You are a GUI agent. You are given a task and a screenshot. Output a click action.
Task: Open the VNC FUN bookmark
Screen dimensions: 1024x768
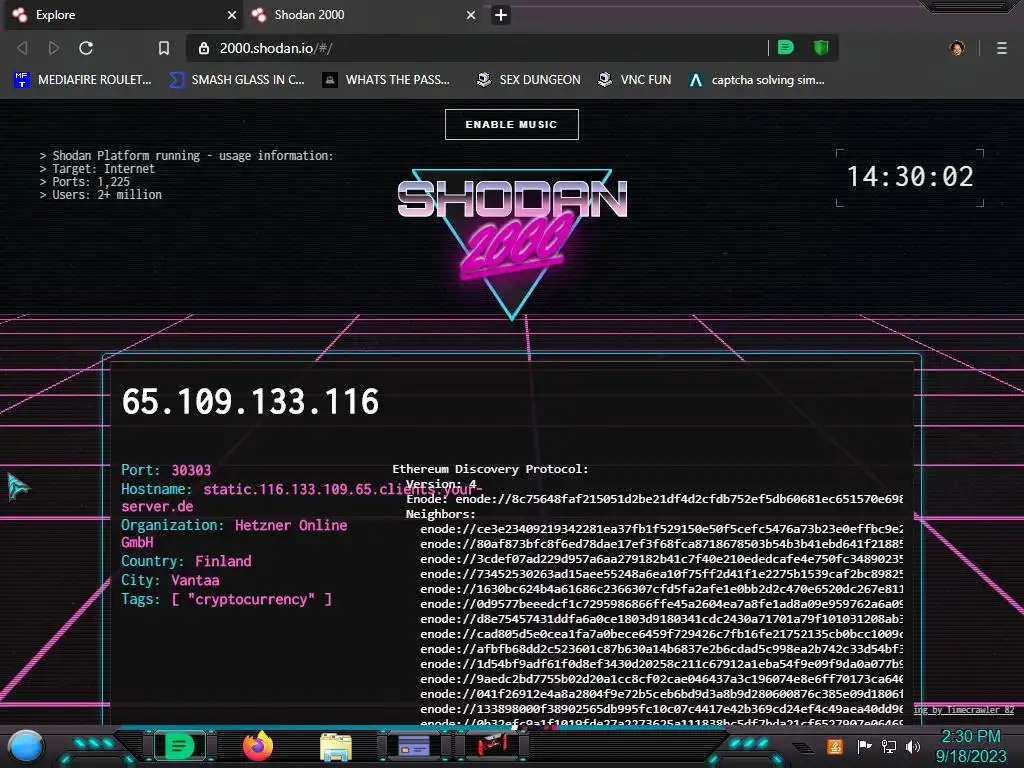click(x=634, y=80)
